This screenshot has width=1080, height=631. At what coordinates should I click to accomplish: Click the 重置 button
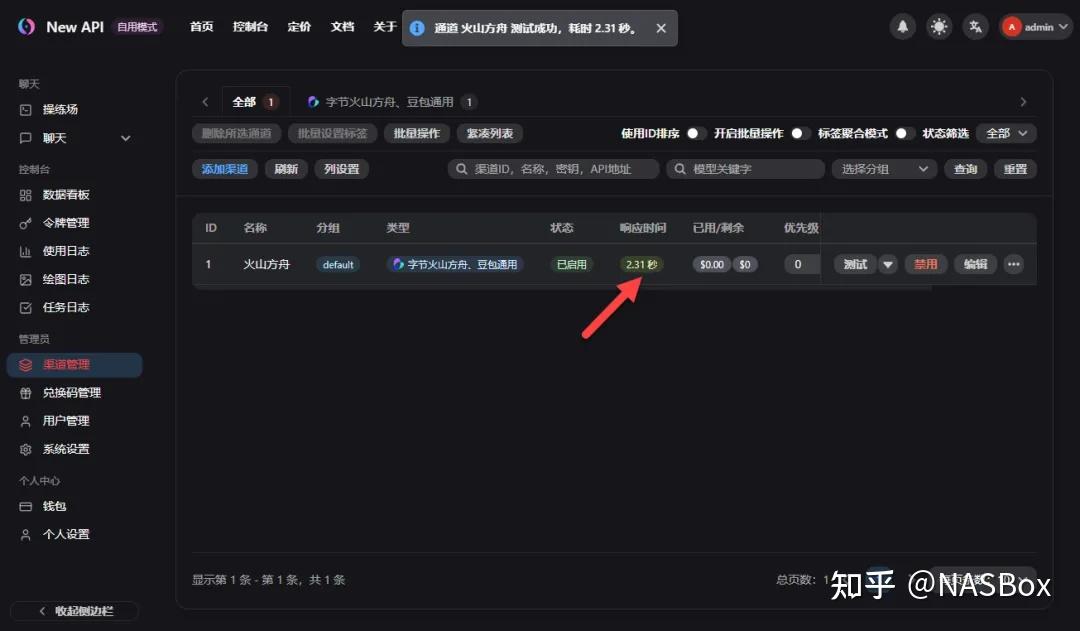coord(1015,169)
